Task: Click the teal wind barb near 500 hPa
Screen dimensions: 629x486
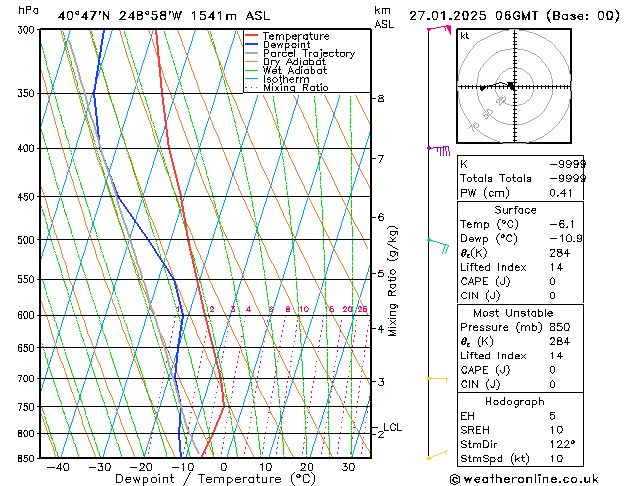Action: pos(439,243)
